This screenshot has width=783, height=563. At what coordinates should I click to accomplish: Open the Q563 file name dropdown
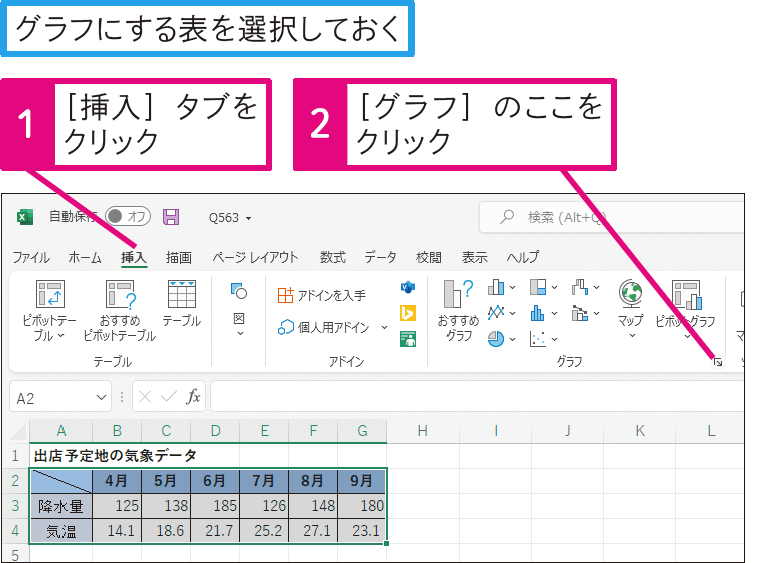point(248,218)
